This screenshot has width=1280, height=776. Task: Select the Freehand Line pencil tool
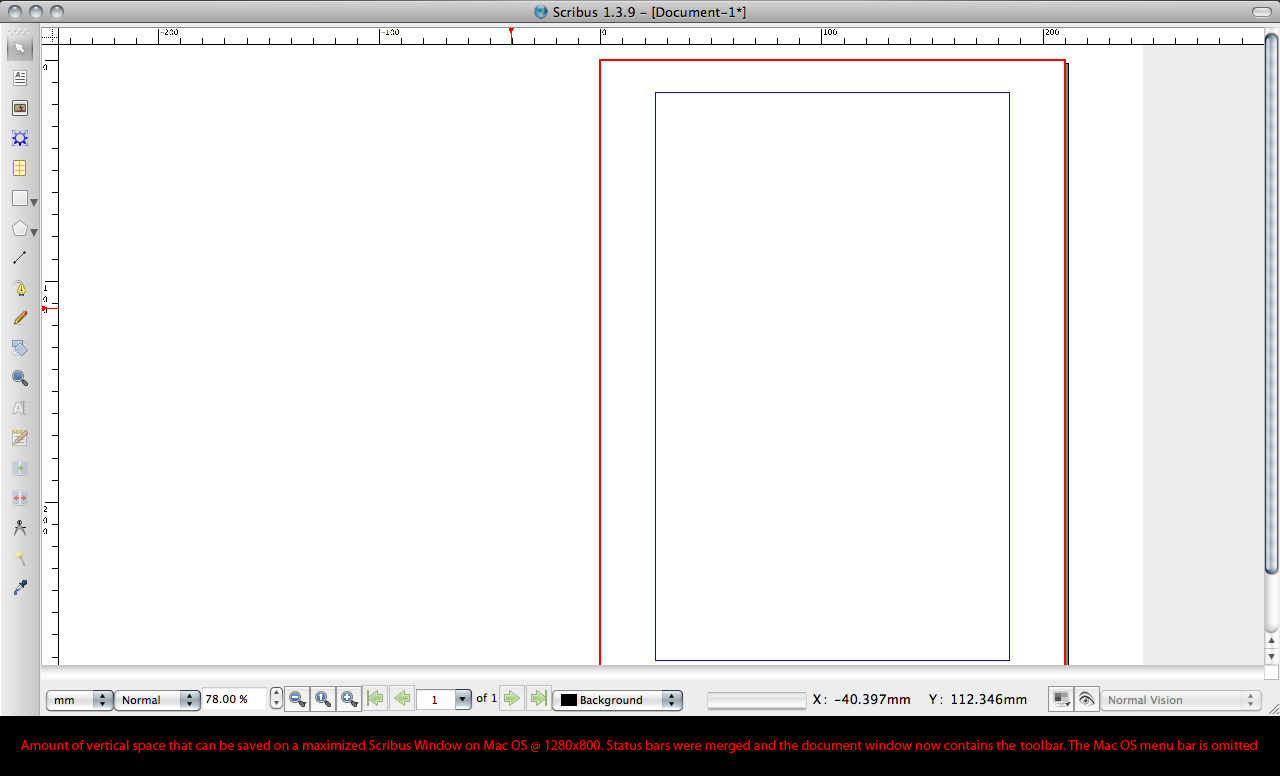coord(20,318)
